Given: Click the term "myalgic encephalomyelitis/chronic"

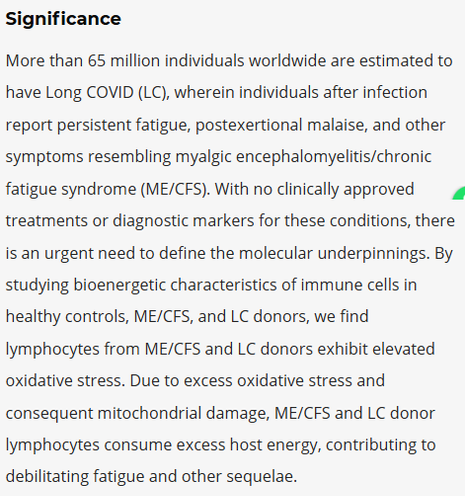Looking at the screenshot, I should [x=303, y=157].
